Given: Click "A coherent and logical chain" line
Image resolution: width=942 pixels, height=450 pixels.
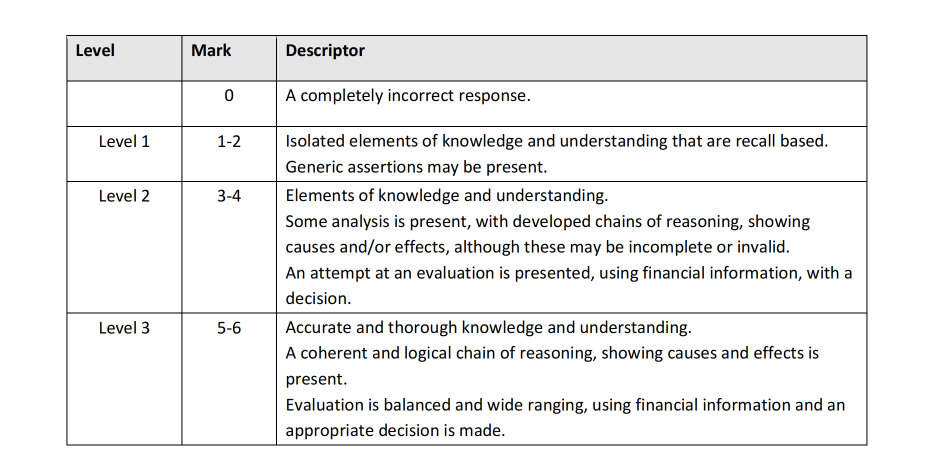Looking at the screenshot, I should point(552,353).
